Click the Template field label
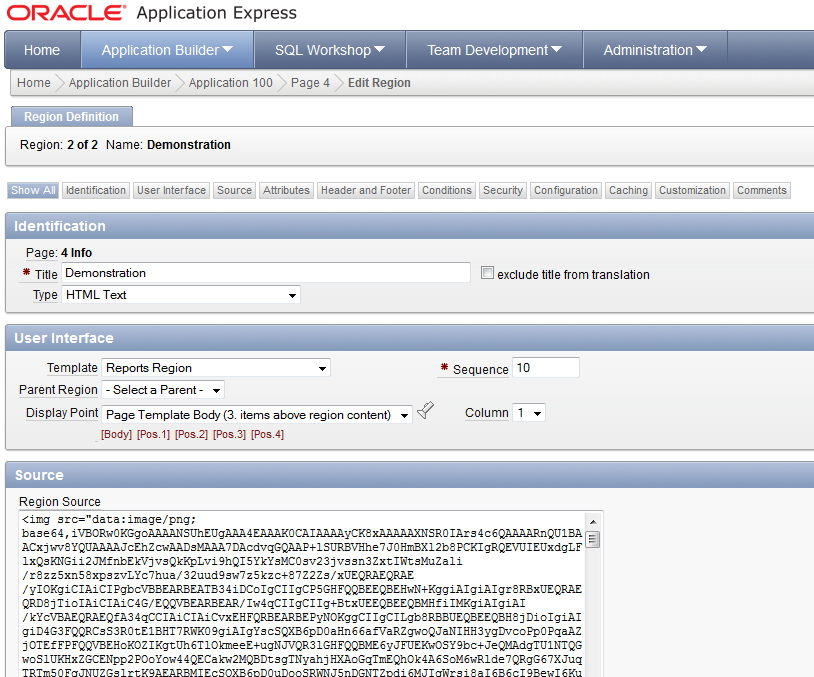The image size is (814, 677). 72,368
